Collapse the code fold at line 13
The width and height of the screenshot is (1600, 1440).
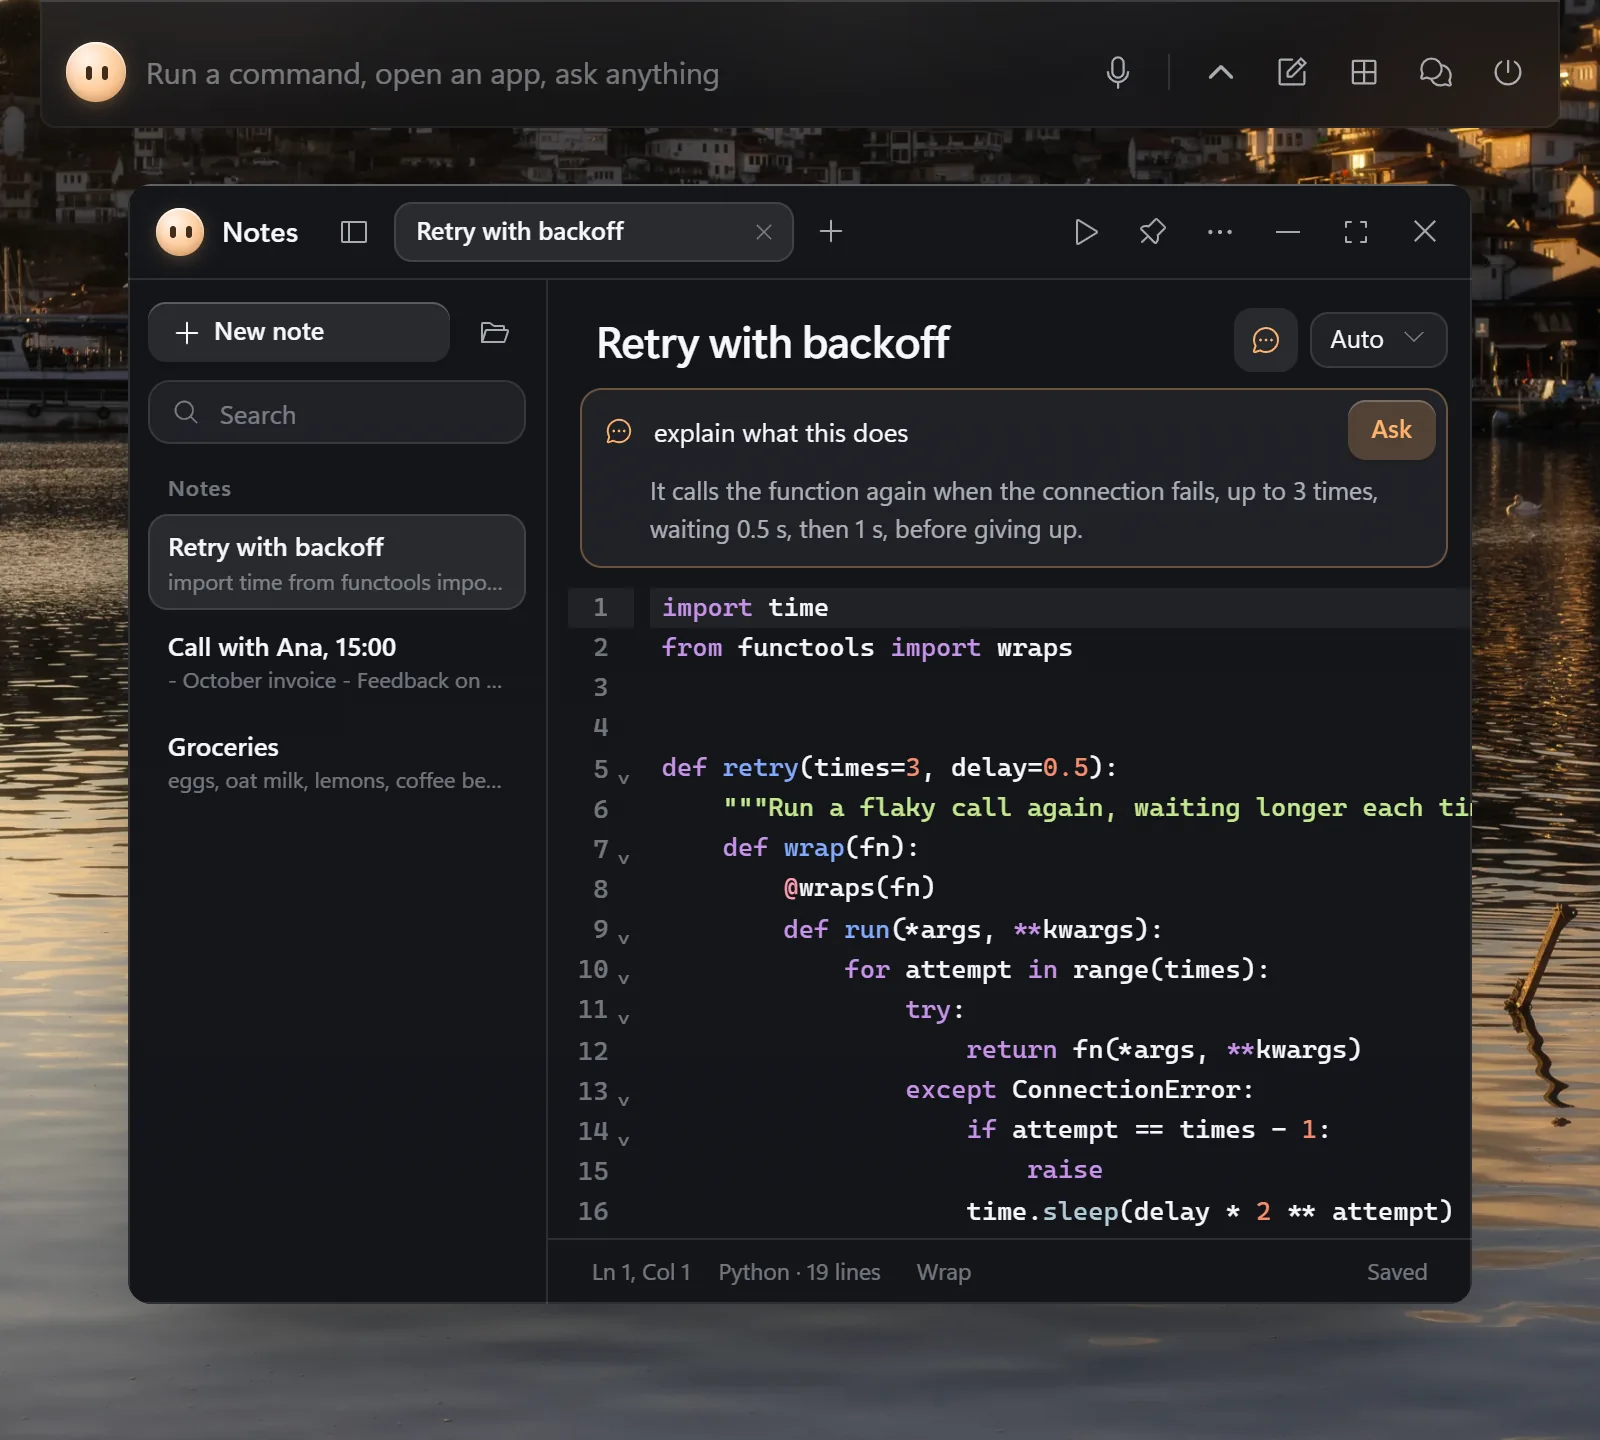click(624, 1101)
